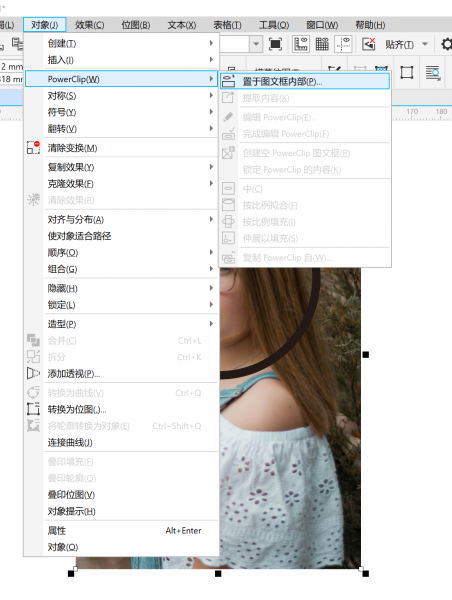Open the 帮助(H) menu

point(370,25)
